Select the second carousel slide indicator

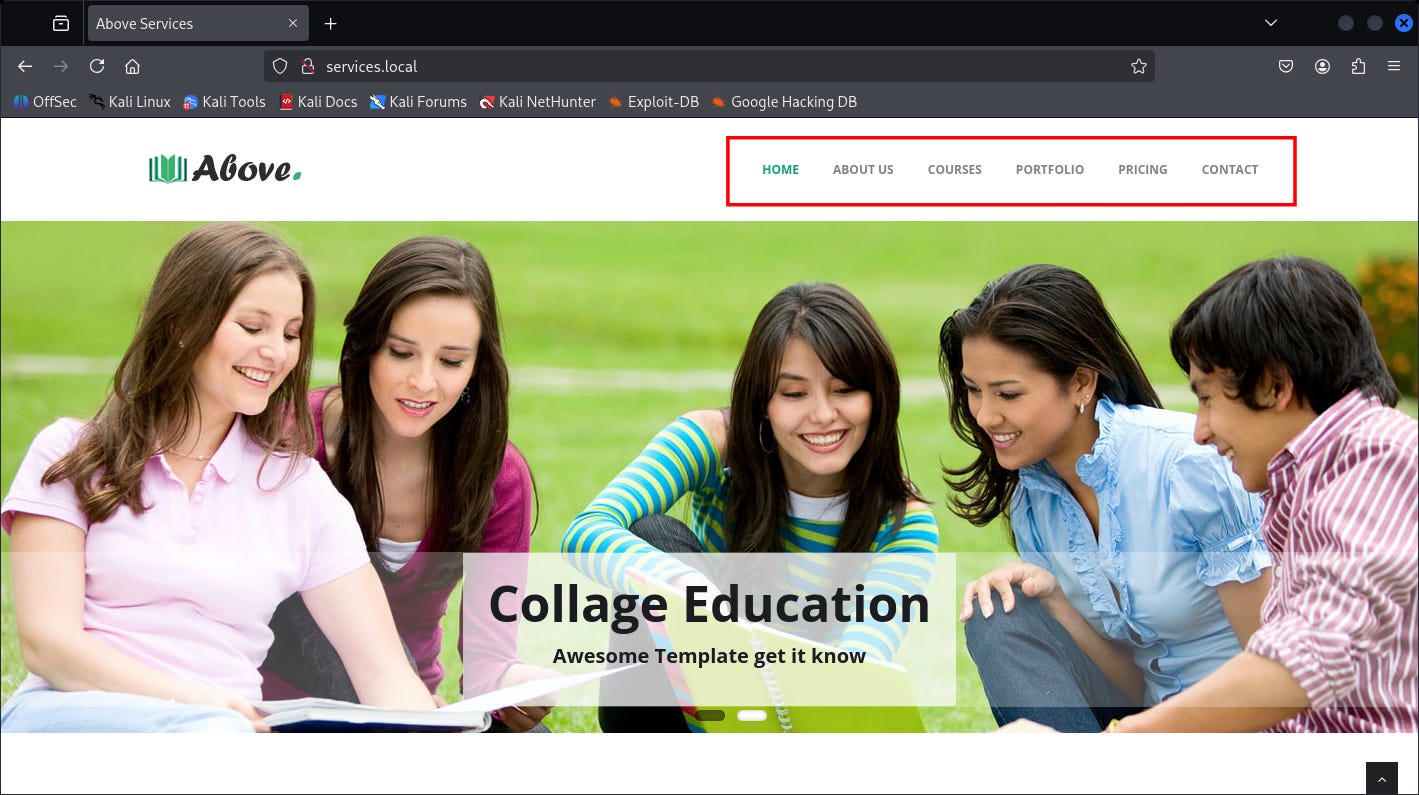pos(751,715)
